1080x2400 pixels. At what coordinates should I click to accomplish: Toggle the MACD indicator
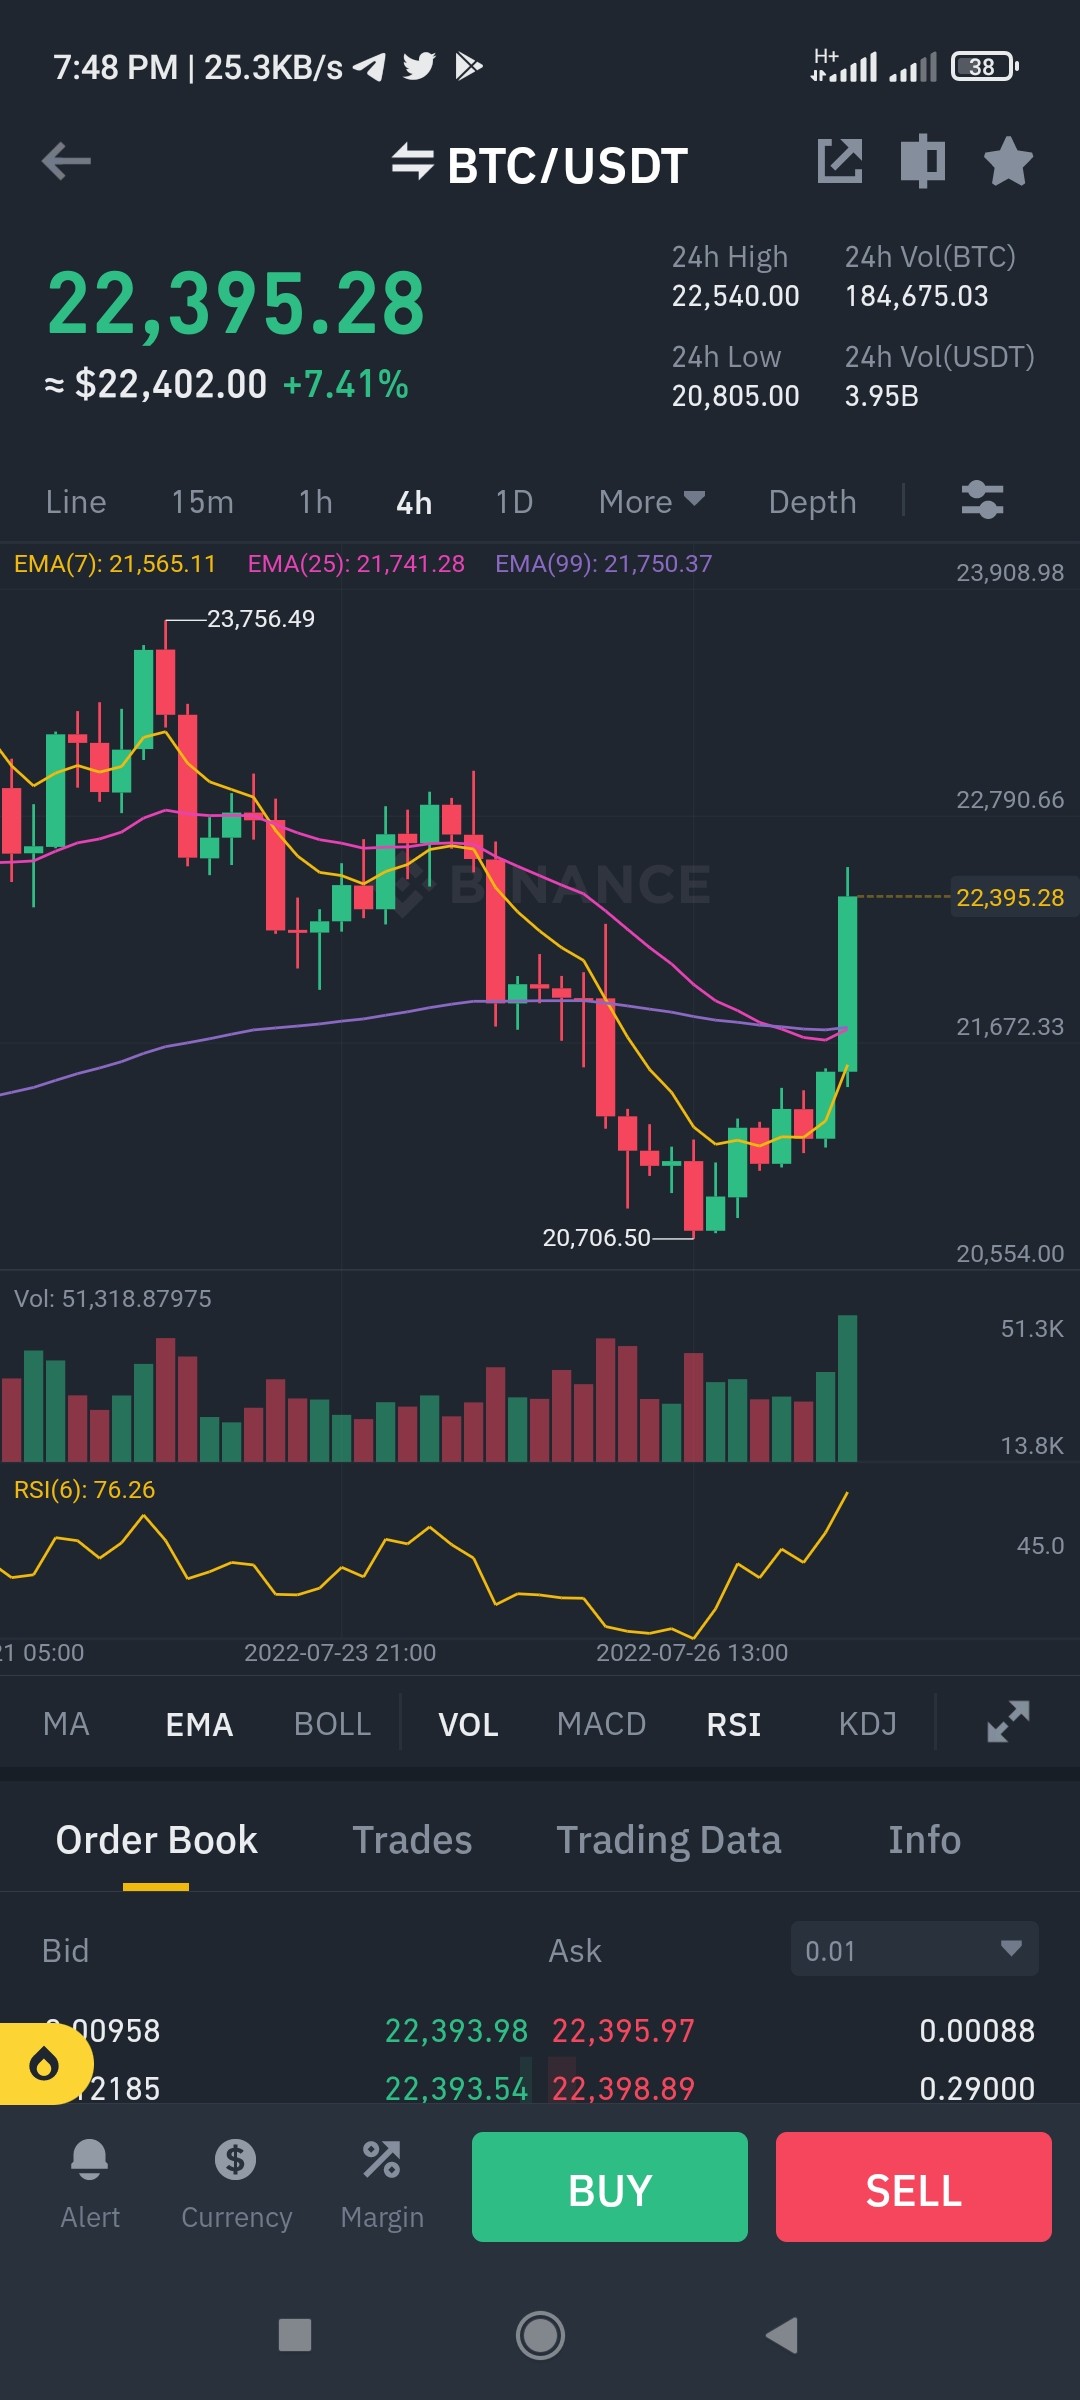[601, 1724]
